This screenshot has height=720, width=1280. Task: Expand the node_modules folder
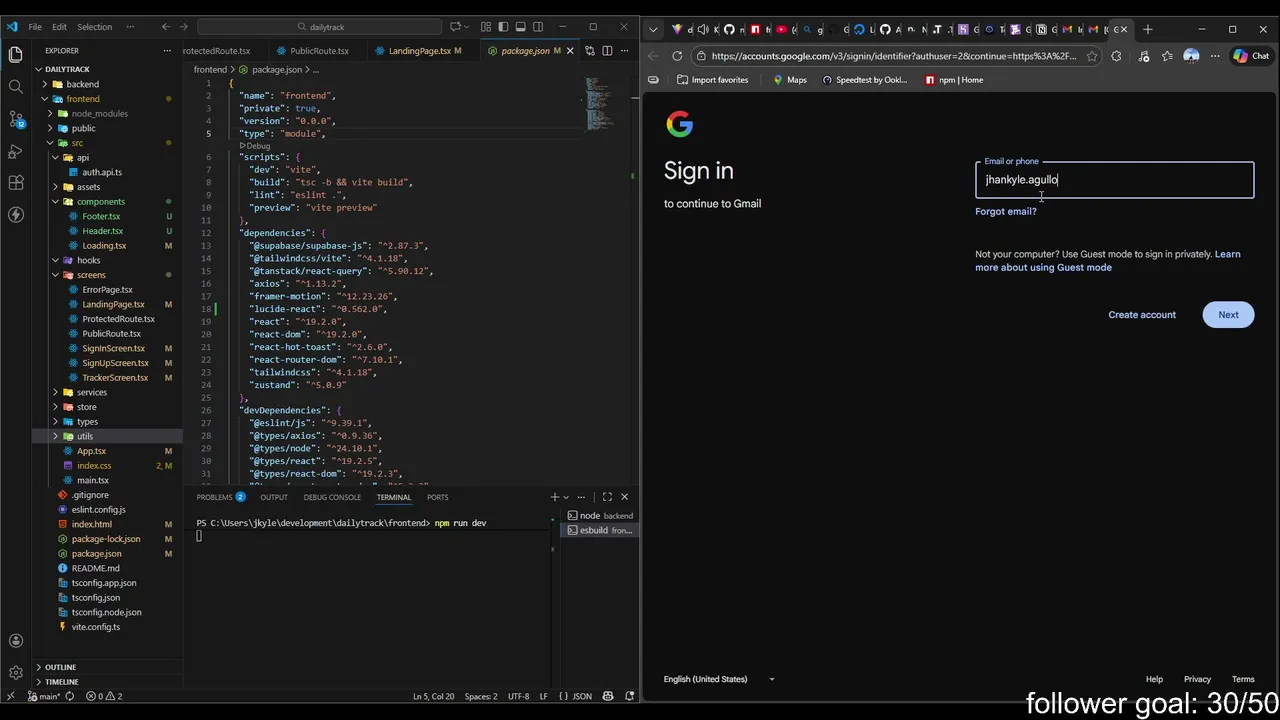pyautogui.click(x=50, y=113)
